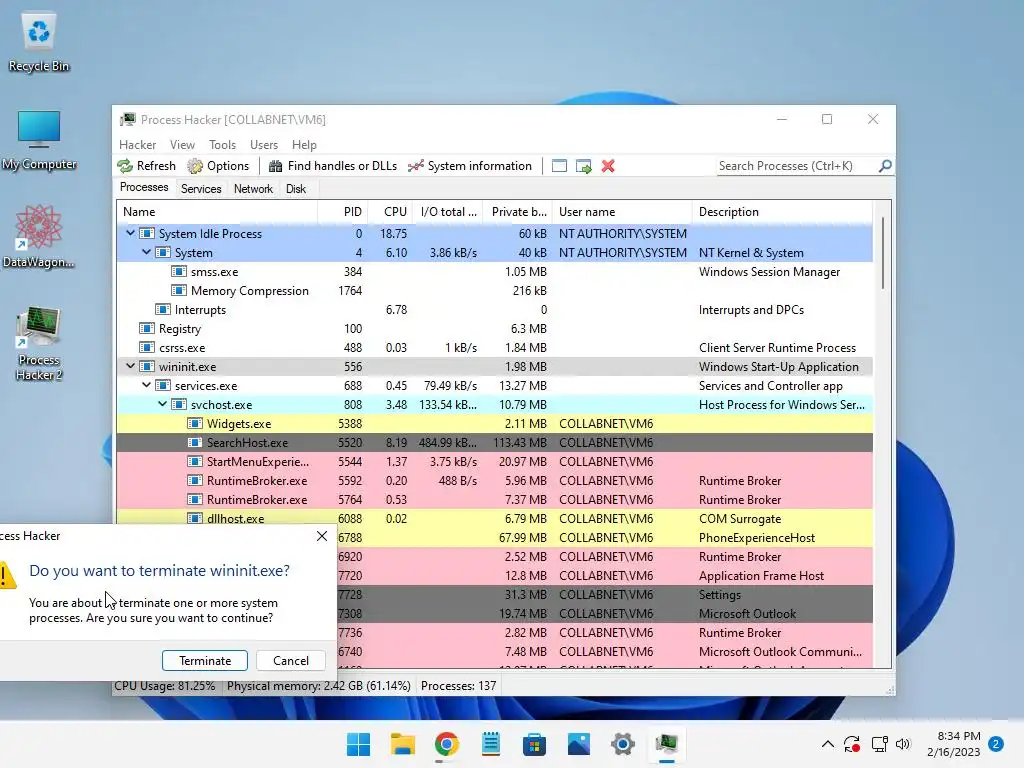Viewport: 1024px width, 768px height.
Task: Collapse the System Idle Process node
Action: (131, 233)
